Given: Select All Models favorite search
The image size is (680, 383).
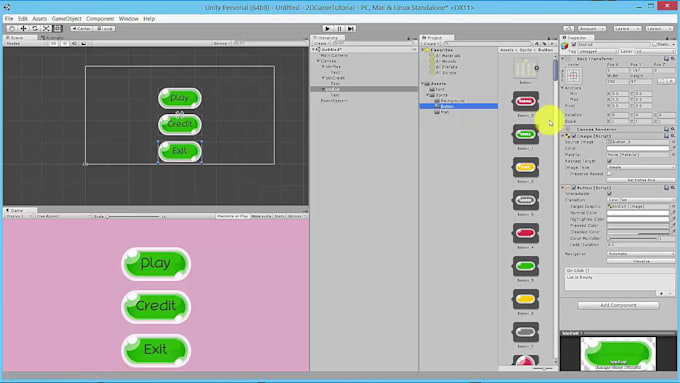Looking at the screenshot, I should coord(442,61).
